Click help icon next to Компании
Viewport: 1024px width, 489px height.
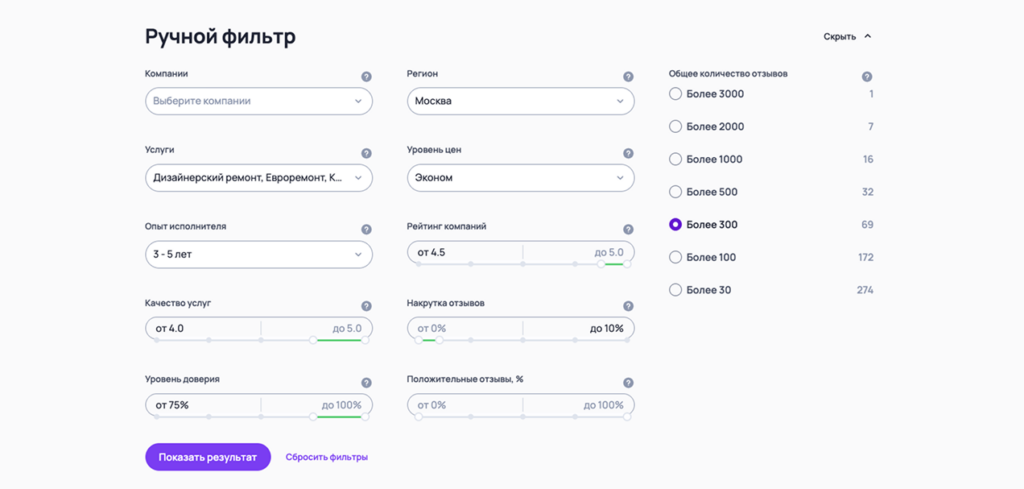pyautogui.click(x=366, y=76)
